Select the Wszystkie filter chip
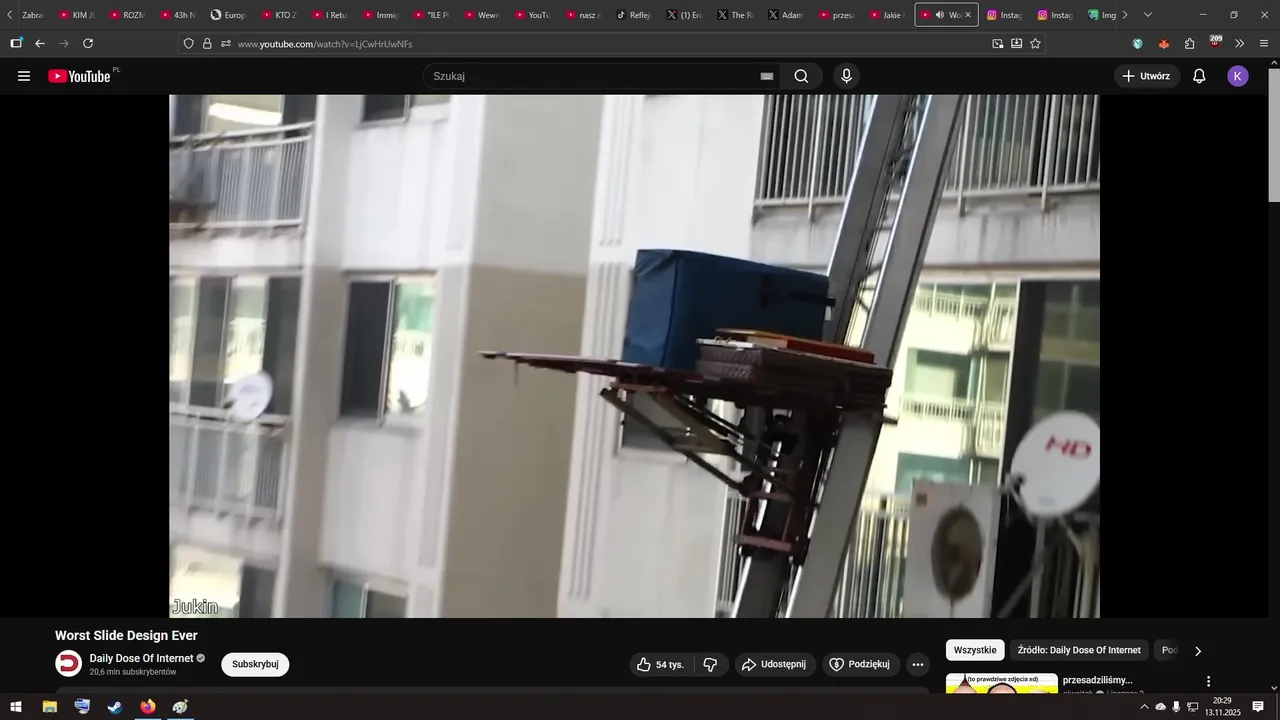 tap(975, 650)
